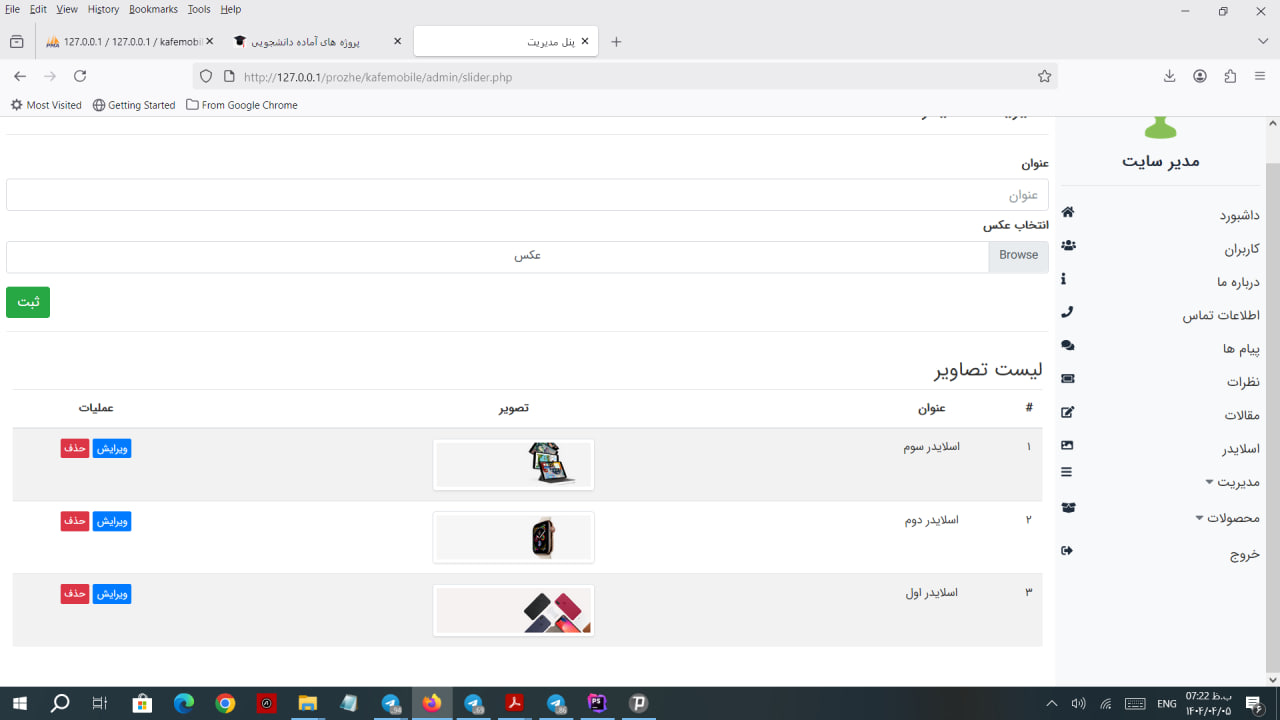This screenshot has width=1280, height=720.
Task: Expand the محصولات dropdown menu
Action: 1227,518
